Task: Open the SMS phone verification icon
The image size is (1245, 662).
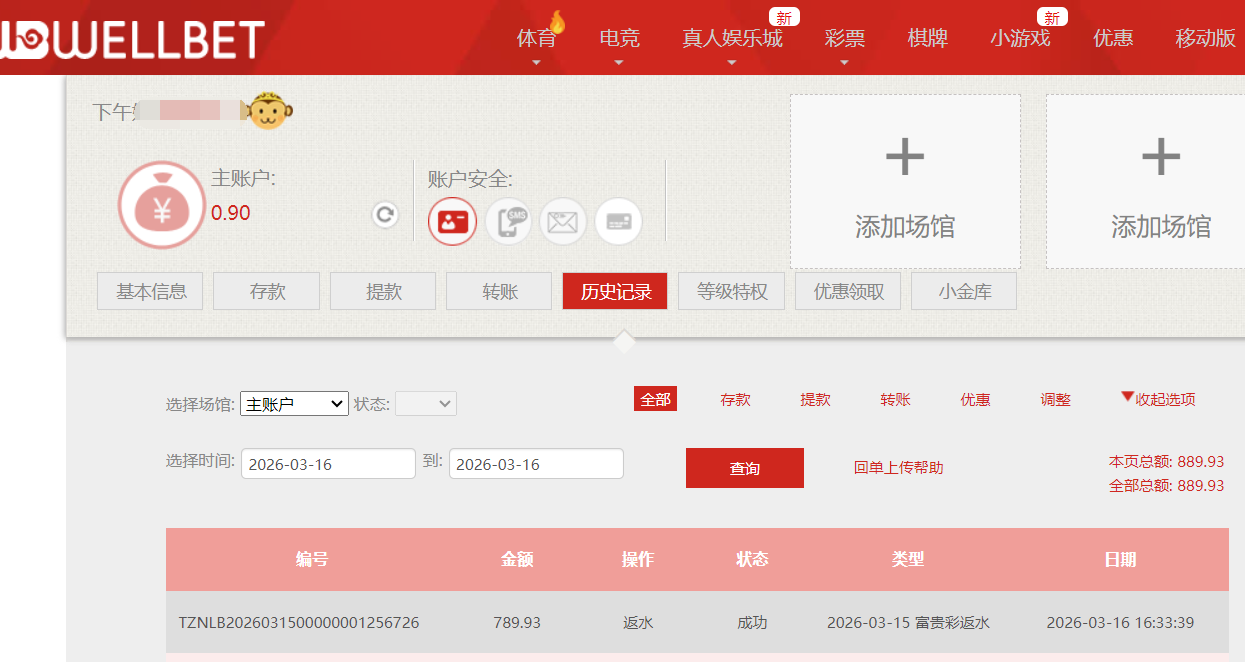Action: [508, 221]
